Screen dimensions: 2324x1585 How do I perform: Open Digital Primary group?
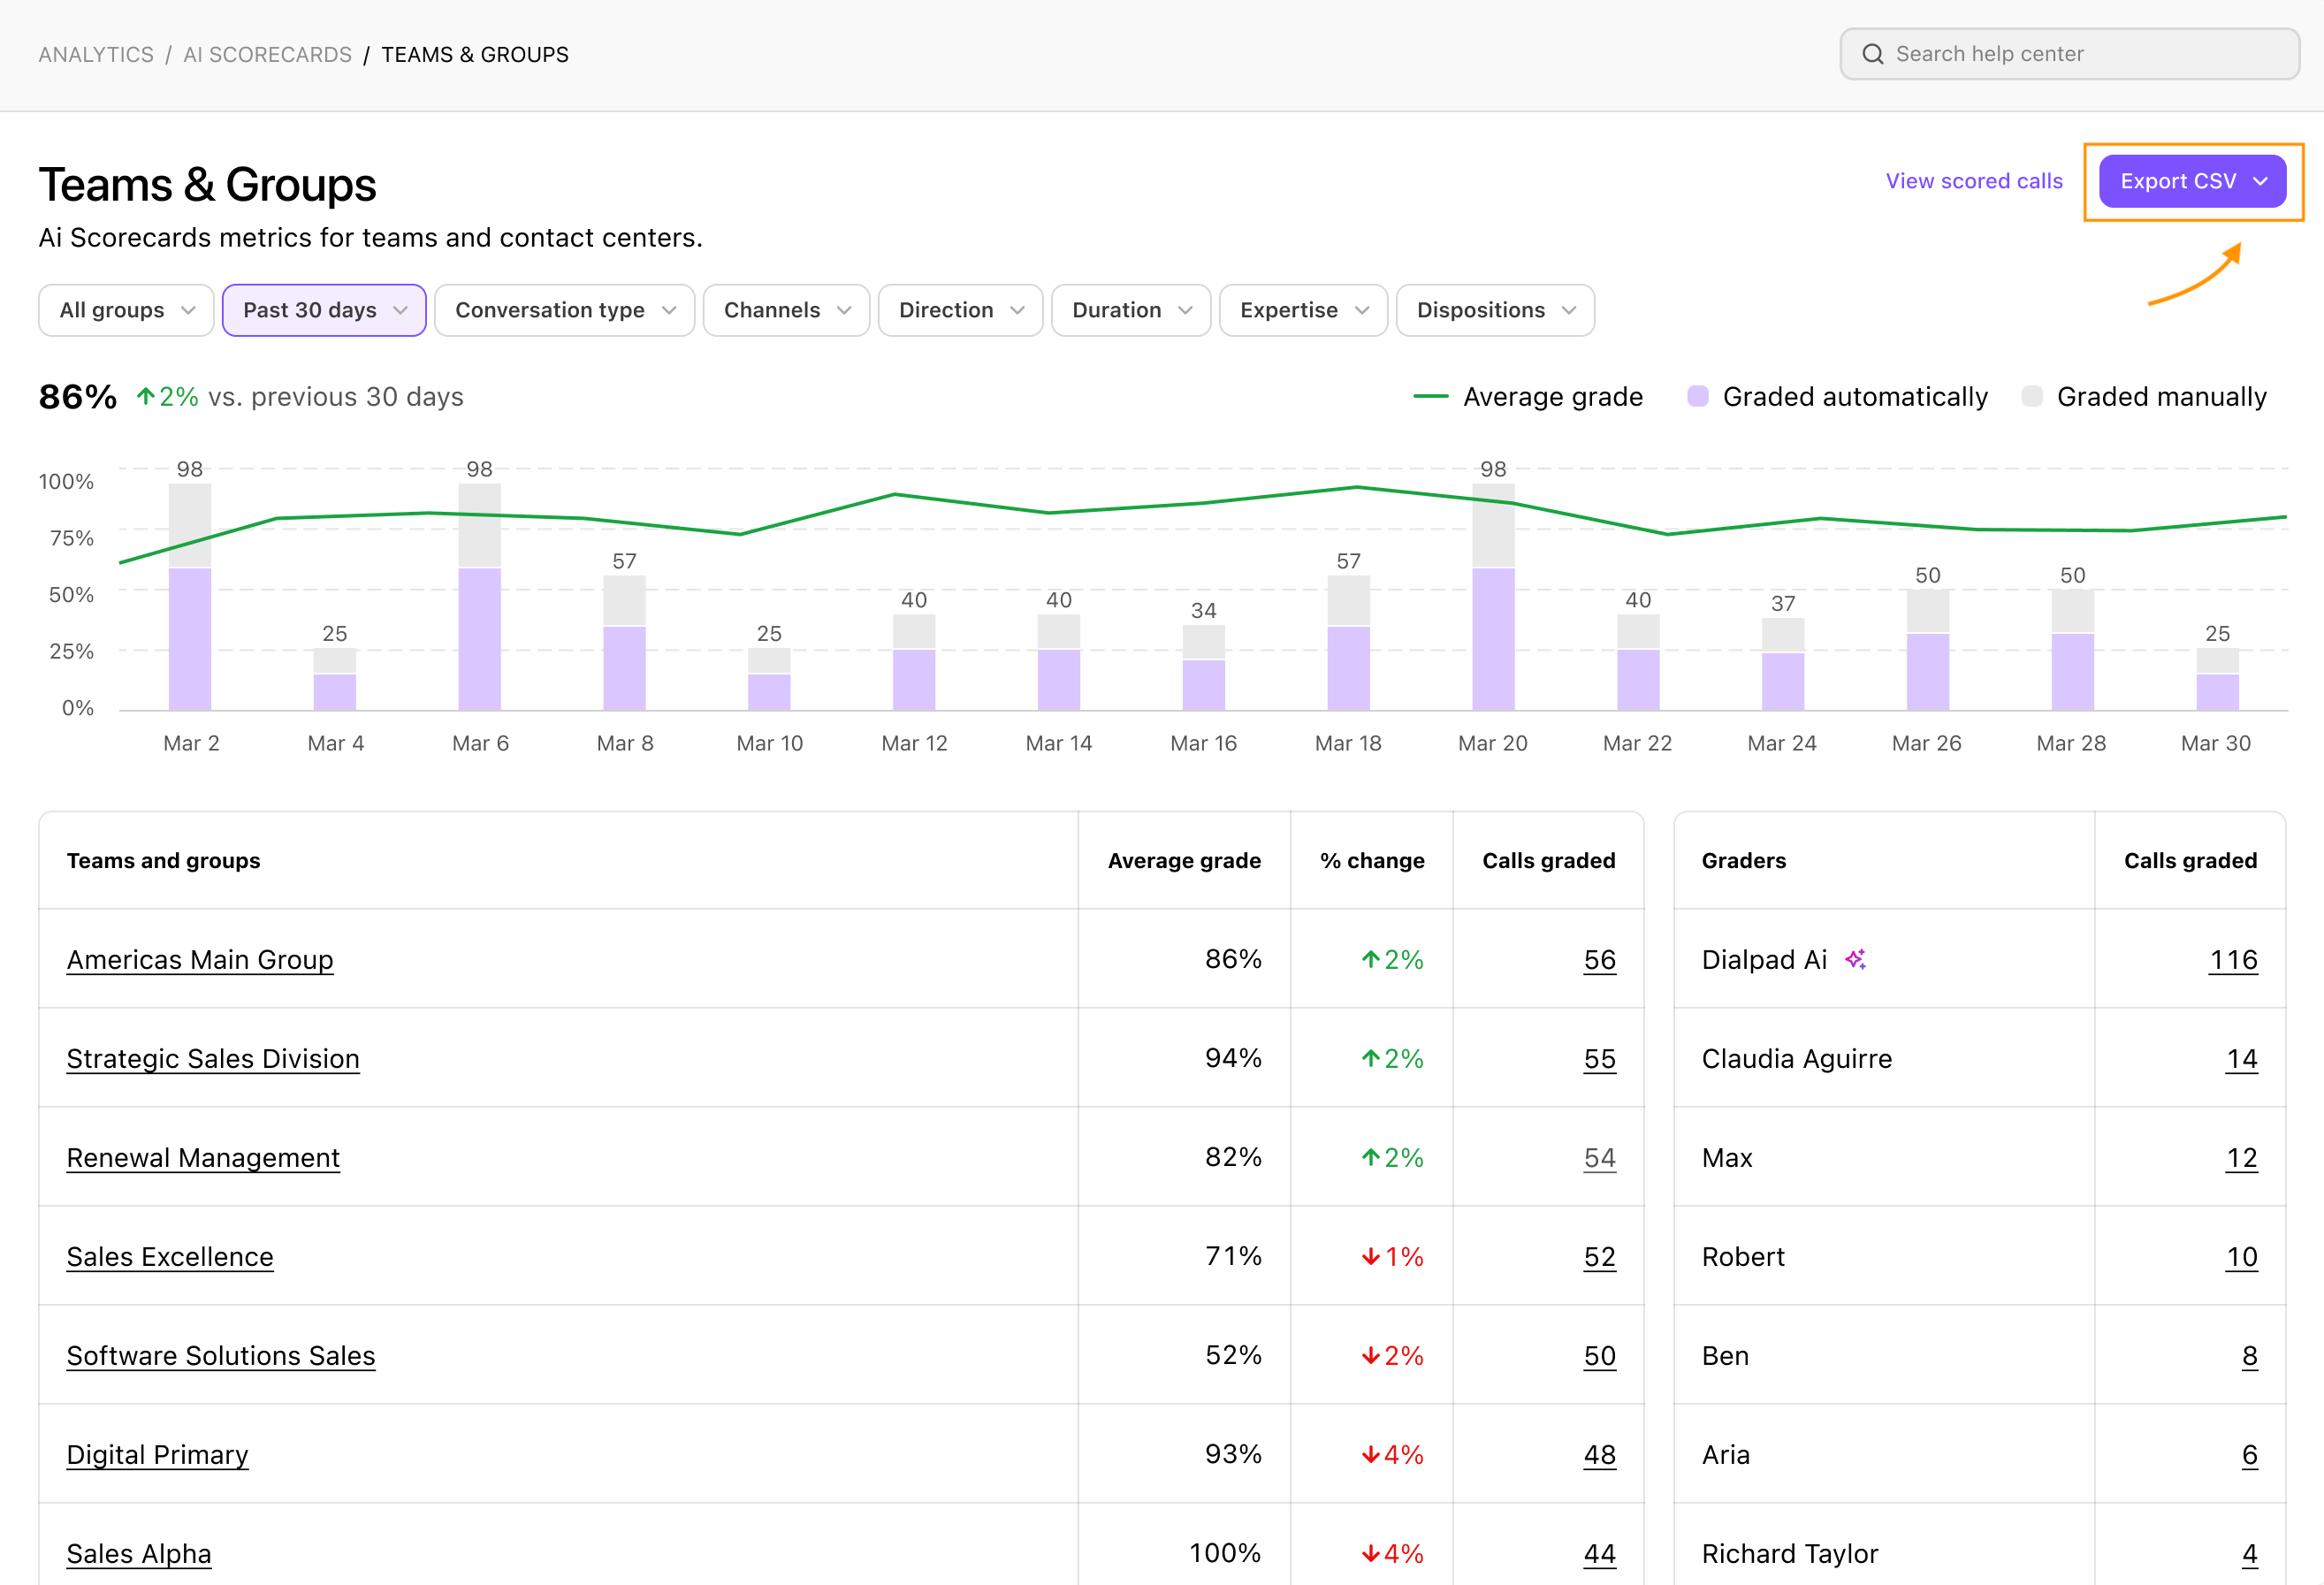(x=157, y=1454)
